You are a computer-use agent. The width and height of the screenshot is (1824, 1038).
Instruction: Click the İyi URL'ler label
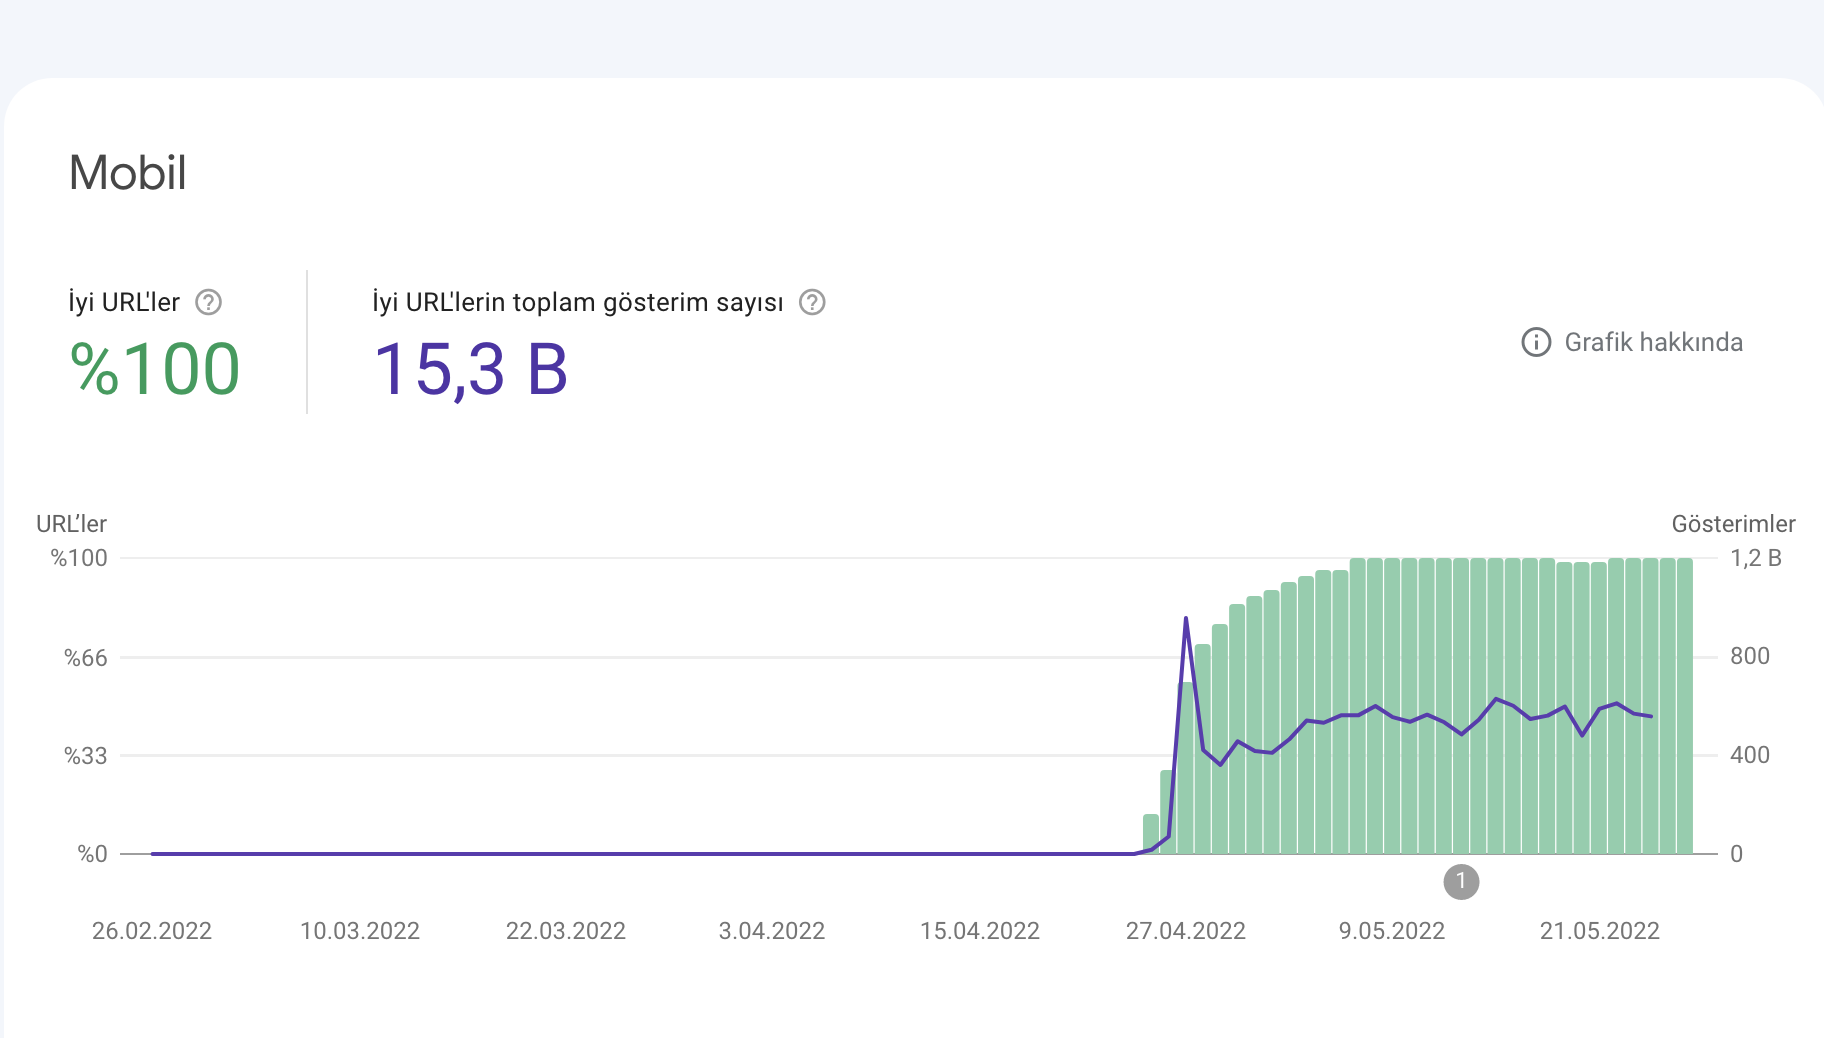click(124, 302)
